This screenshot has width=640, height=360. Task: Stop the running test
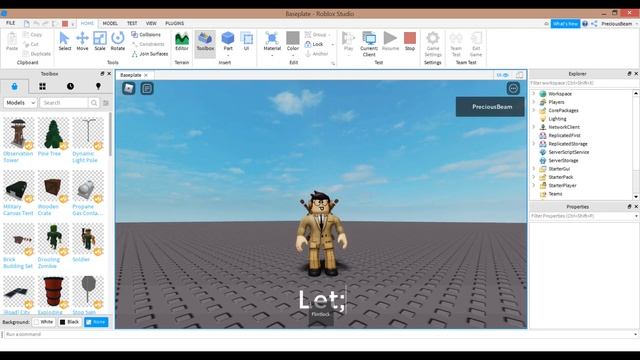tap(410, 41)
